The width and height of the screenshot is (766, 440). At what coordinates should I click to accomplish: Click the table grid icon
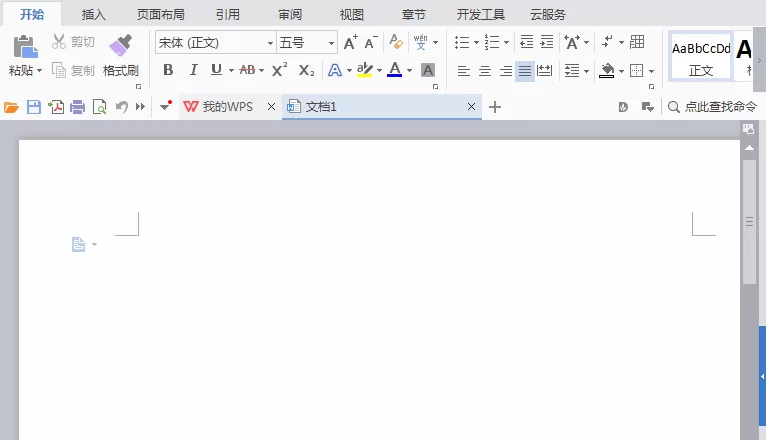point(637,42)
